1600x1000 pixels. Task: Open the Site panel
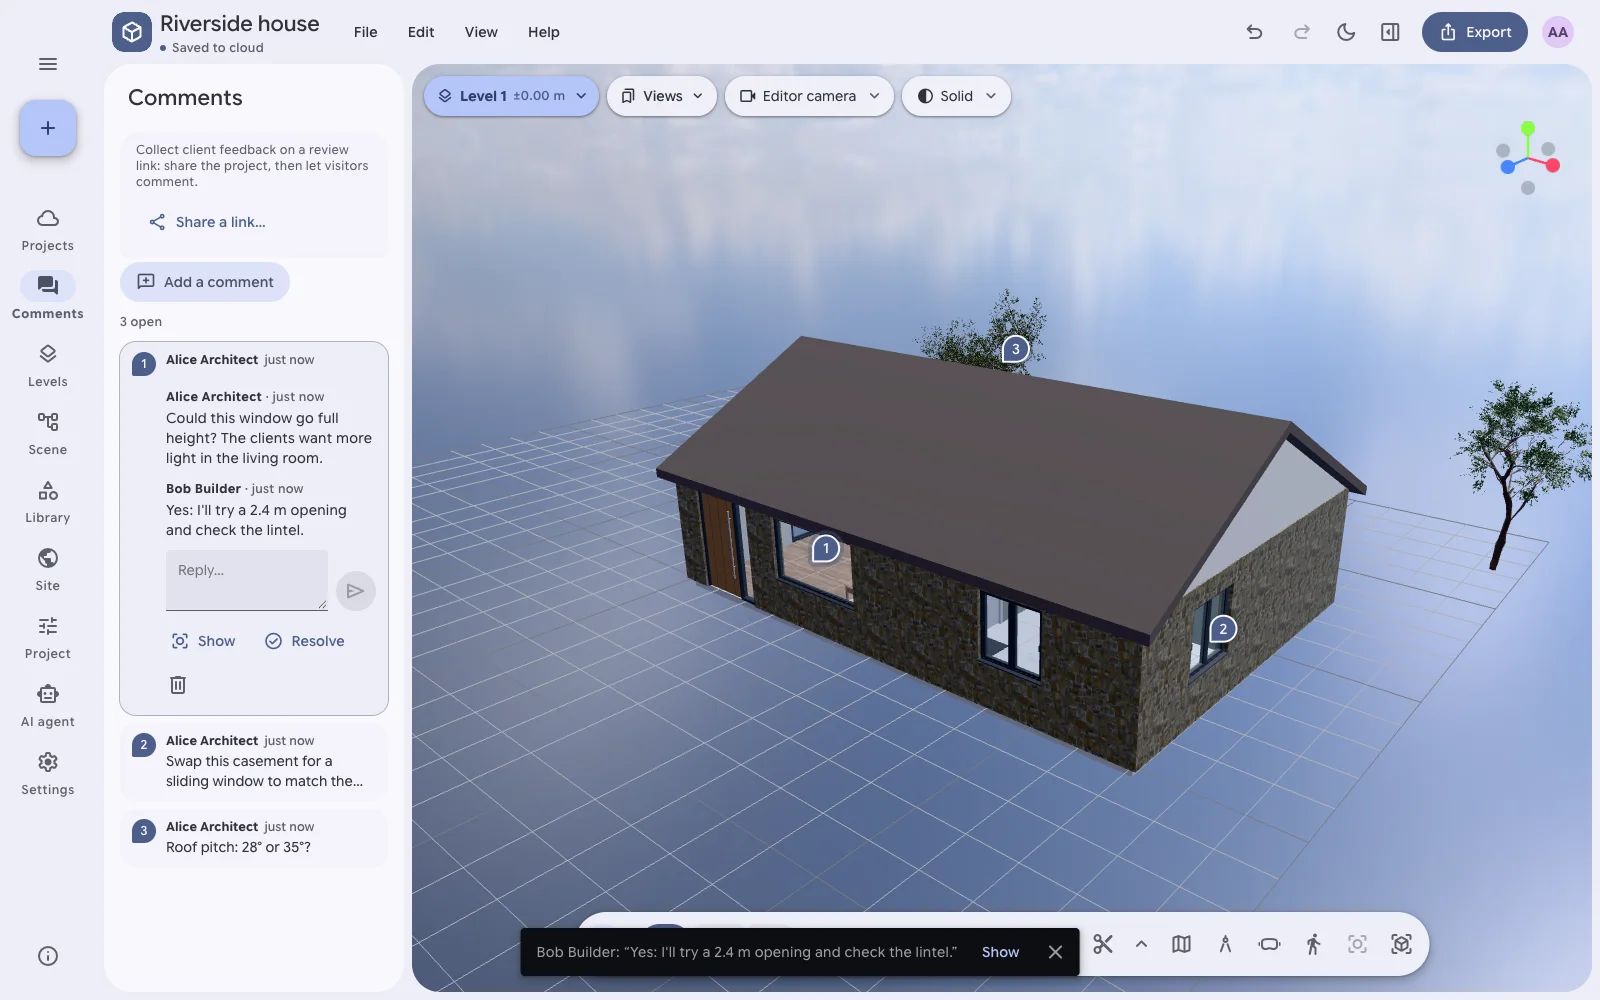click(x=48, y=570)
